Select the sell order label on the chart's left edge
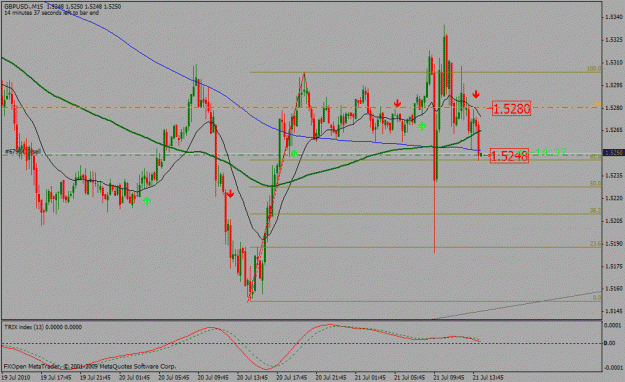Viewport: 625px width, 382px height. pyautogui.click(x=23, y=152)
